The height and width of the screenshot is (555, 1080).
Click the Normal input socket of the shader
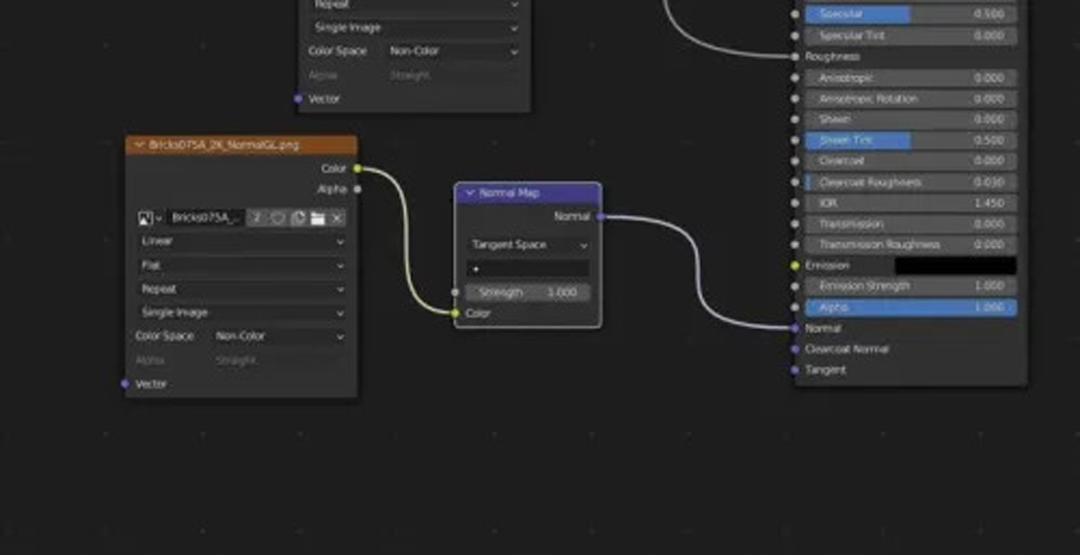tap(795, 329)
